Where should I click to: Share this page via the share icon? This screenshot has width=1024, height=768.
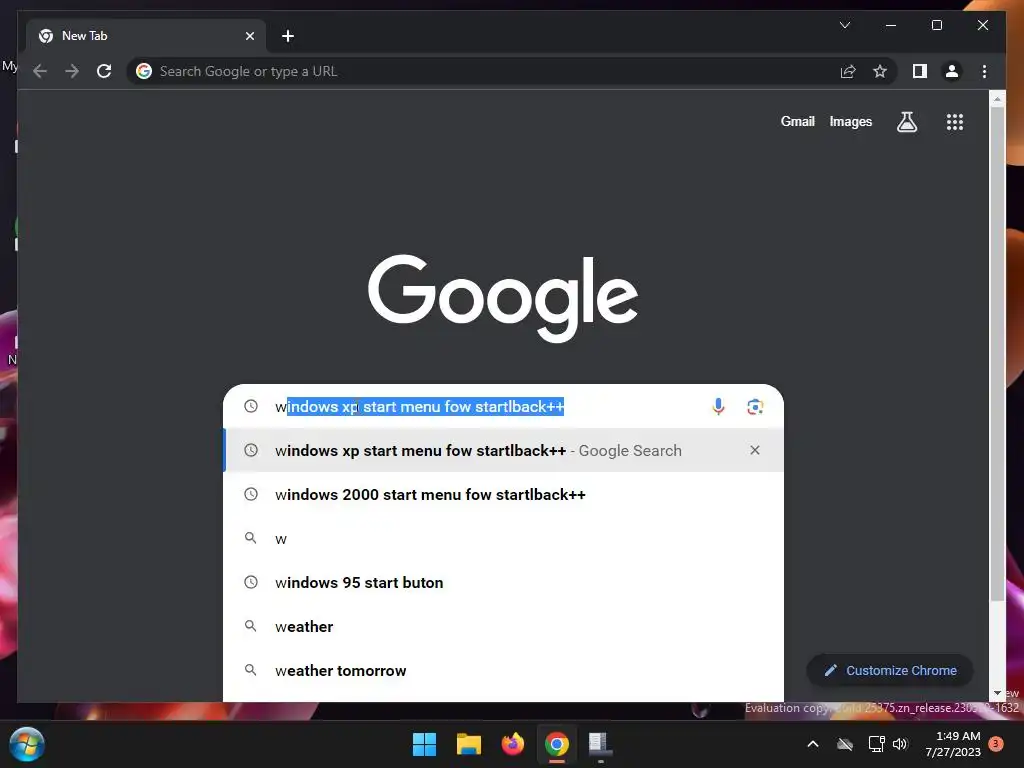848,71
